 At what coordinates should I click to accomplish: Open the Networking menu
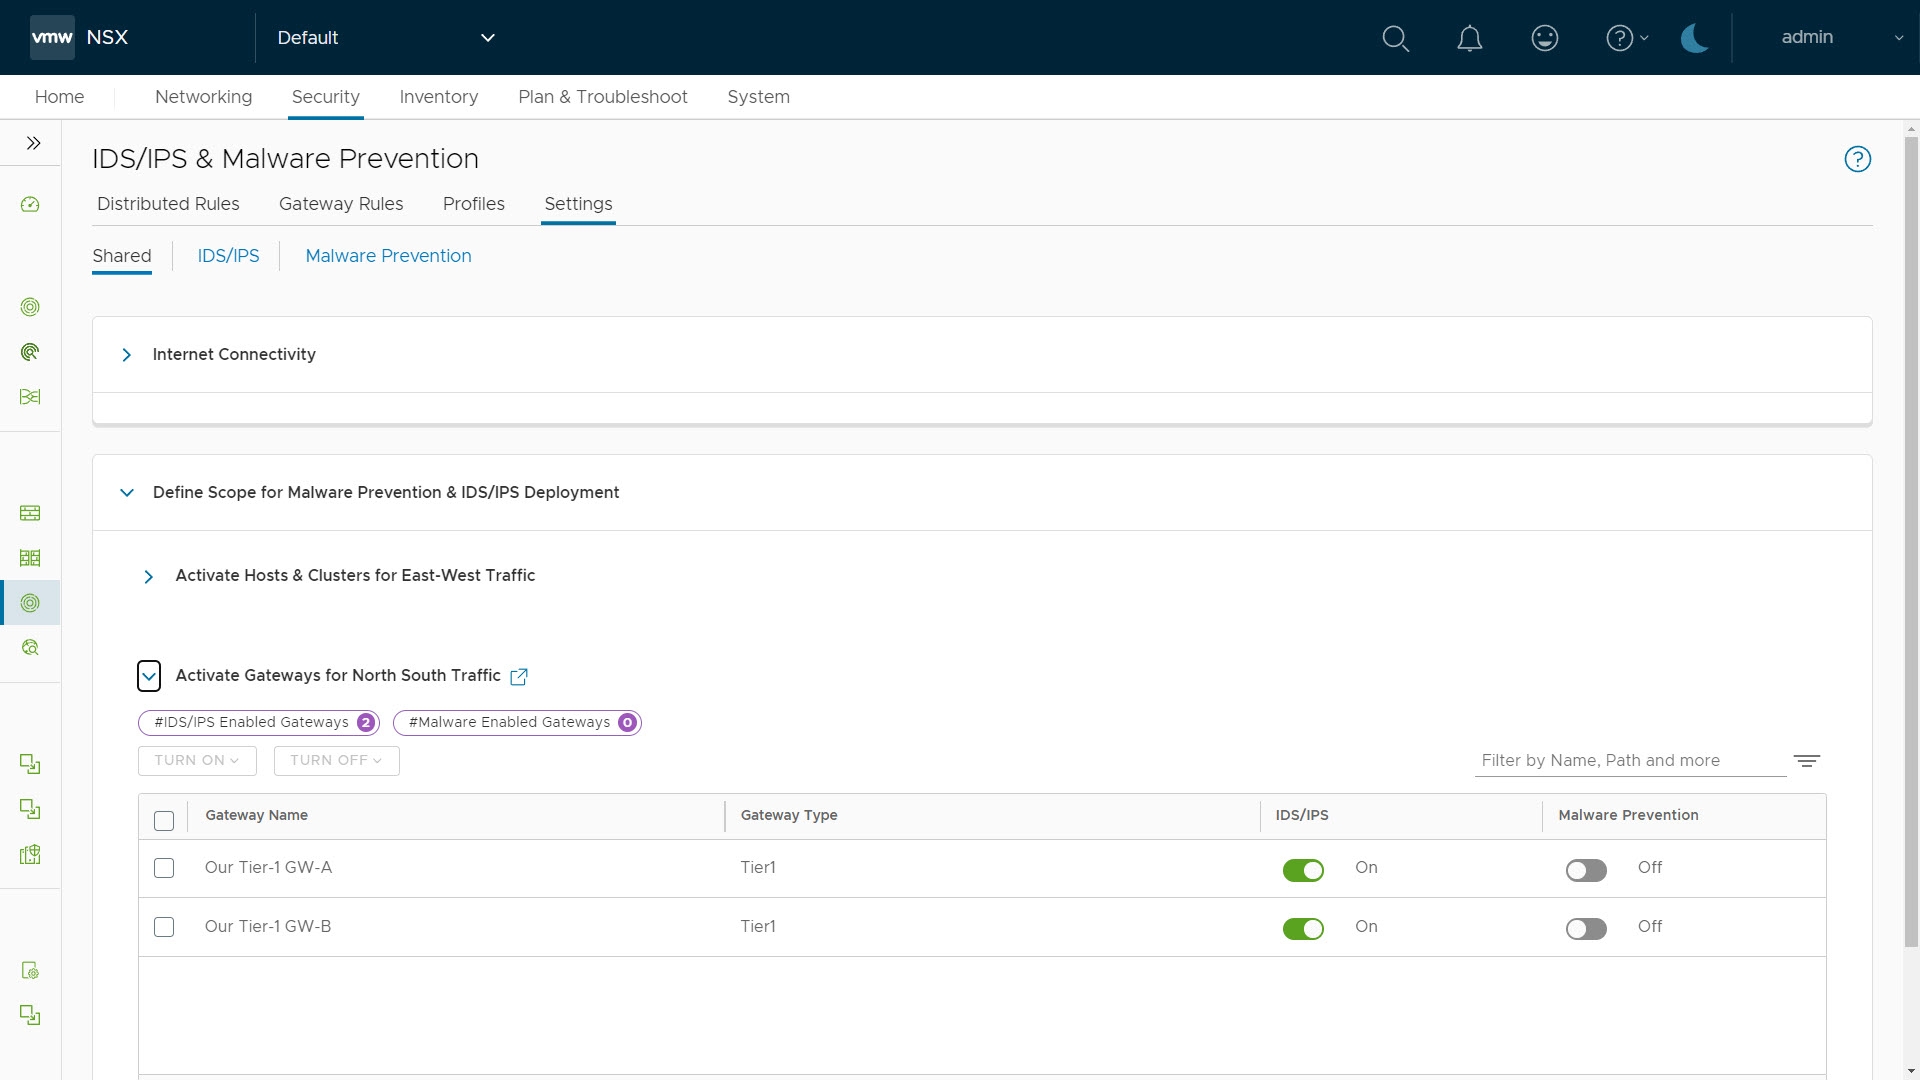point(203,97)
